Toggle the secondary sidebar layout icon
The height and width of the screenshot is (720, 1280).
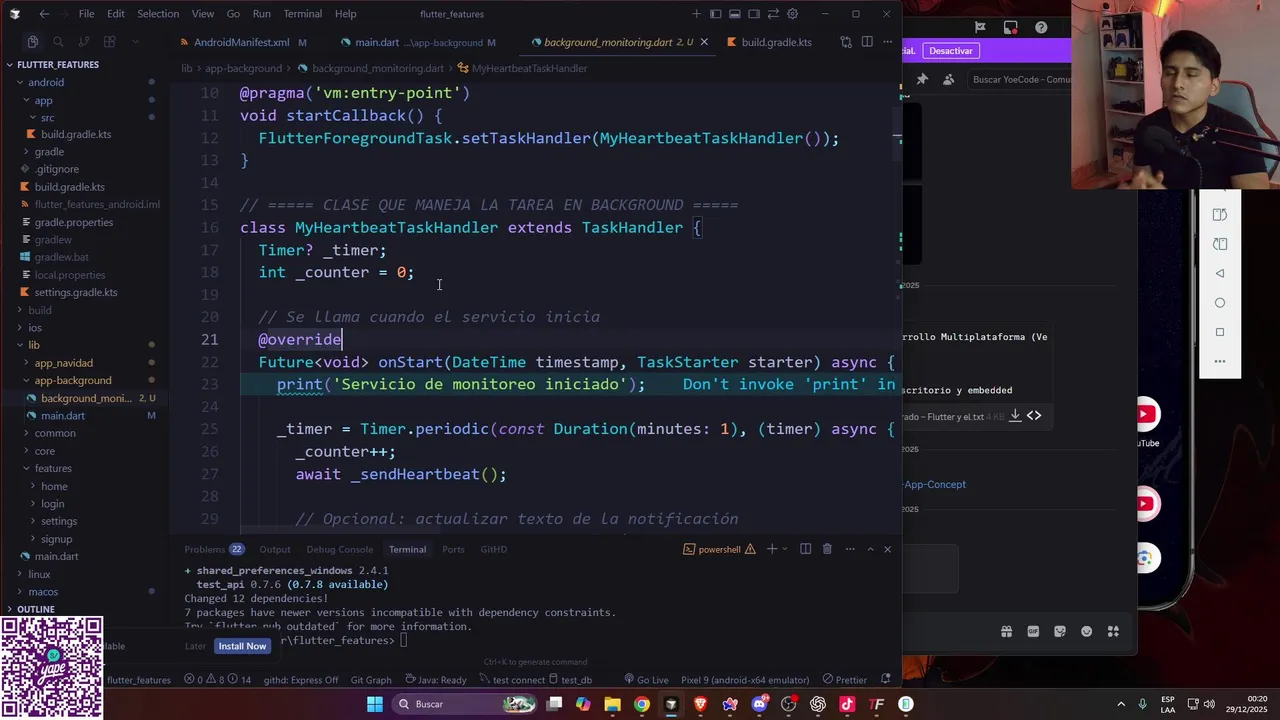tap(753, 14)
